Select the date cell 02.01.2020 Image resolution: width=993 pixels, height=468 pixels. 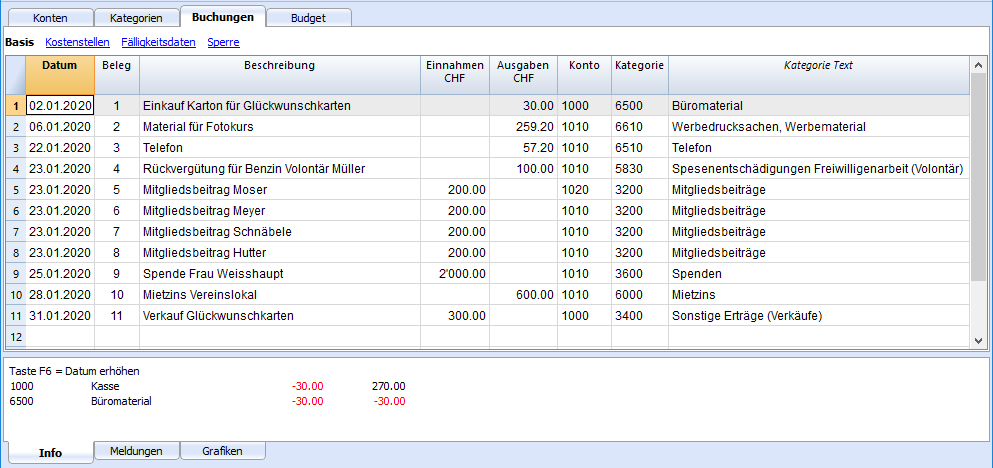click(60, 106)
